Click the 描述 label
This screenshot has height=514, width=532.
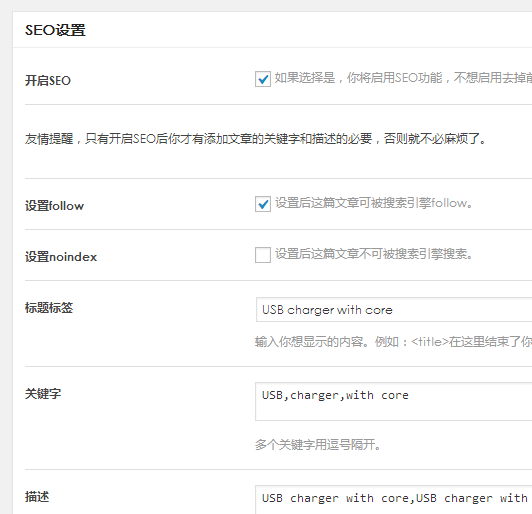(37, 497)
